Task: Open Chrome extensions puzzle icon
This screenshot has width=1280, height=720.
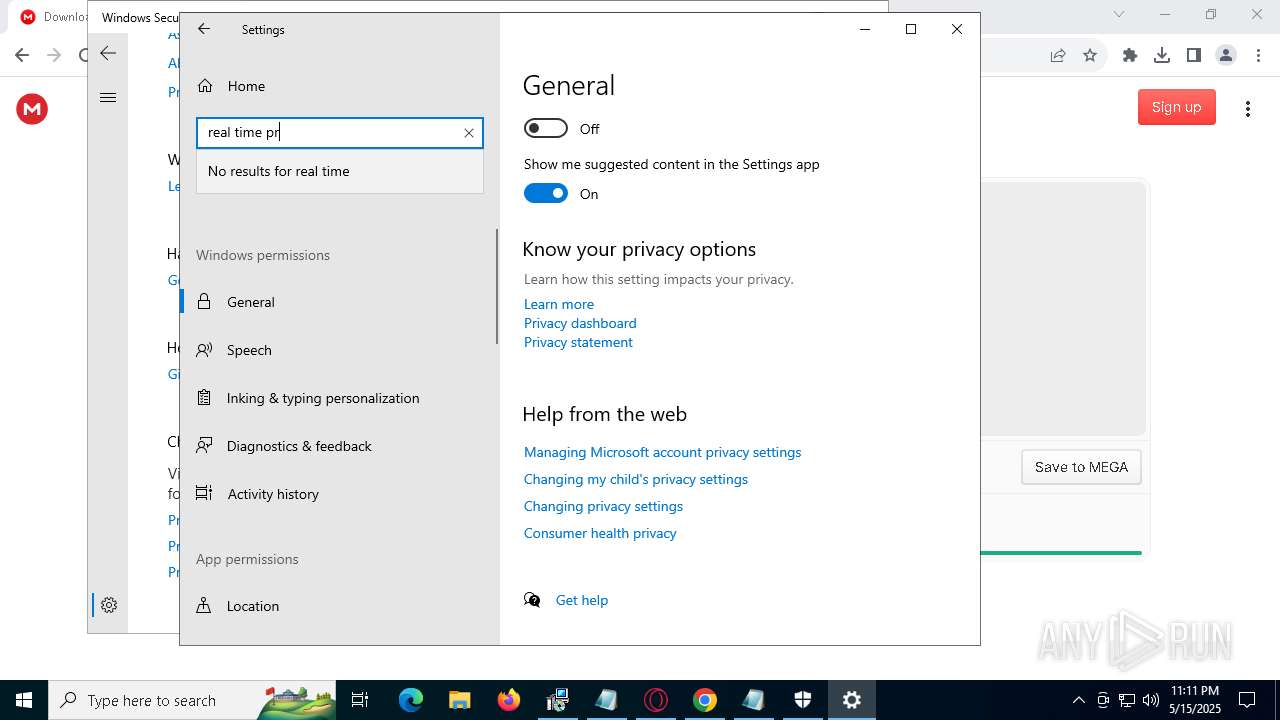Action: (x=1130, y=56)
